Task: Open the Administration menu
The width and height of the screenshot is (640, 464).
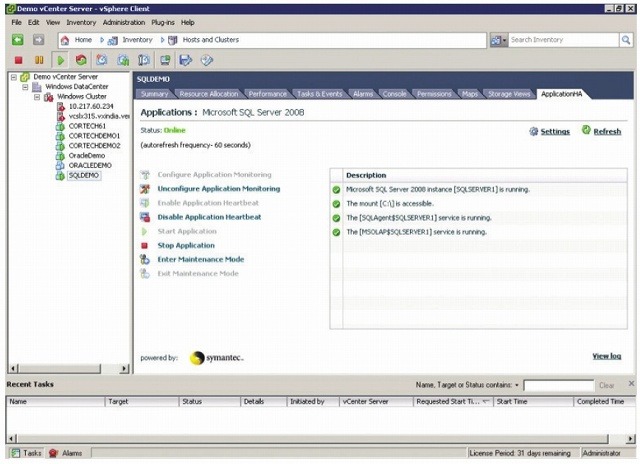Action: click(x=124, y=22)
